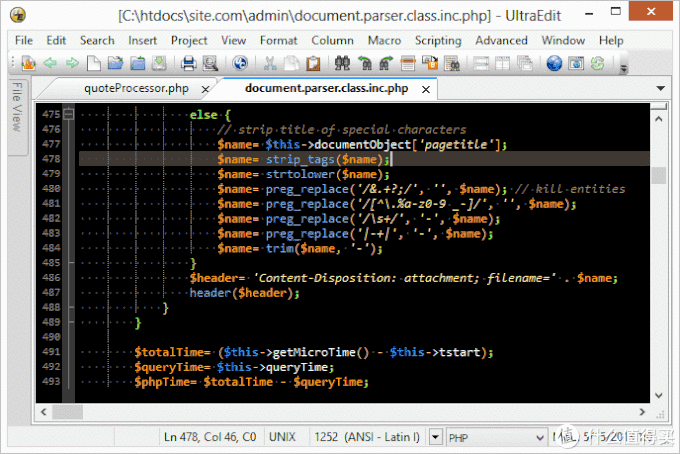The height and width of the screenshot is (454, 680).
Task: Click the vertical scrollbar down arrow
Action: [x=658, y=395]
